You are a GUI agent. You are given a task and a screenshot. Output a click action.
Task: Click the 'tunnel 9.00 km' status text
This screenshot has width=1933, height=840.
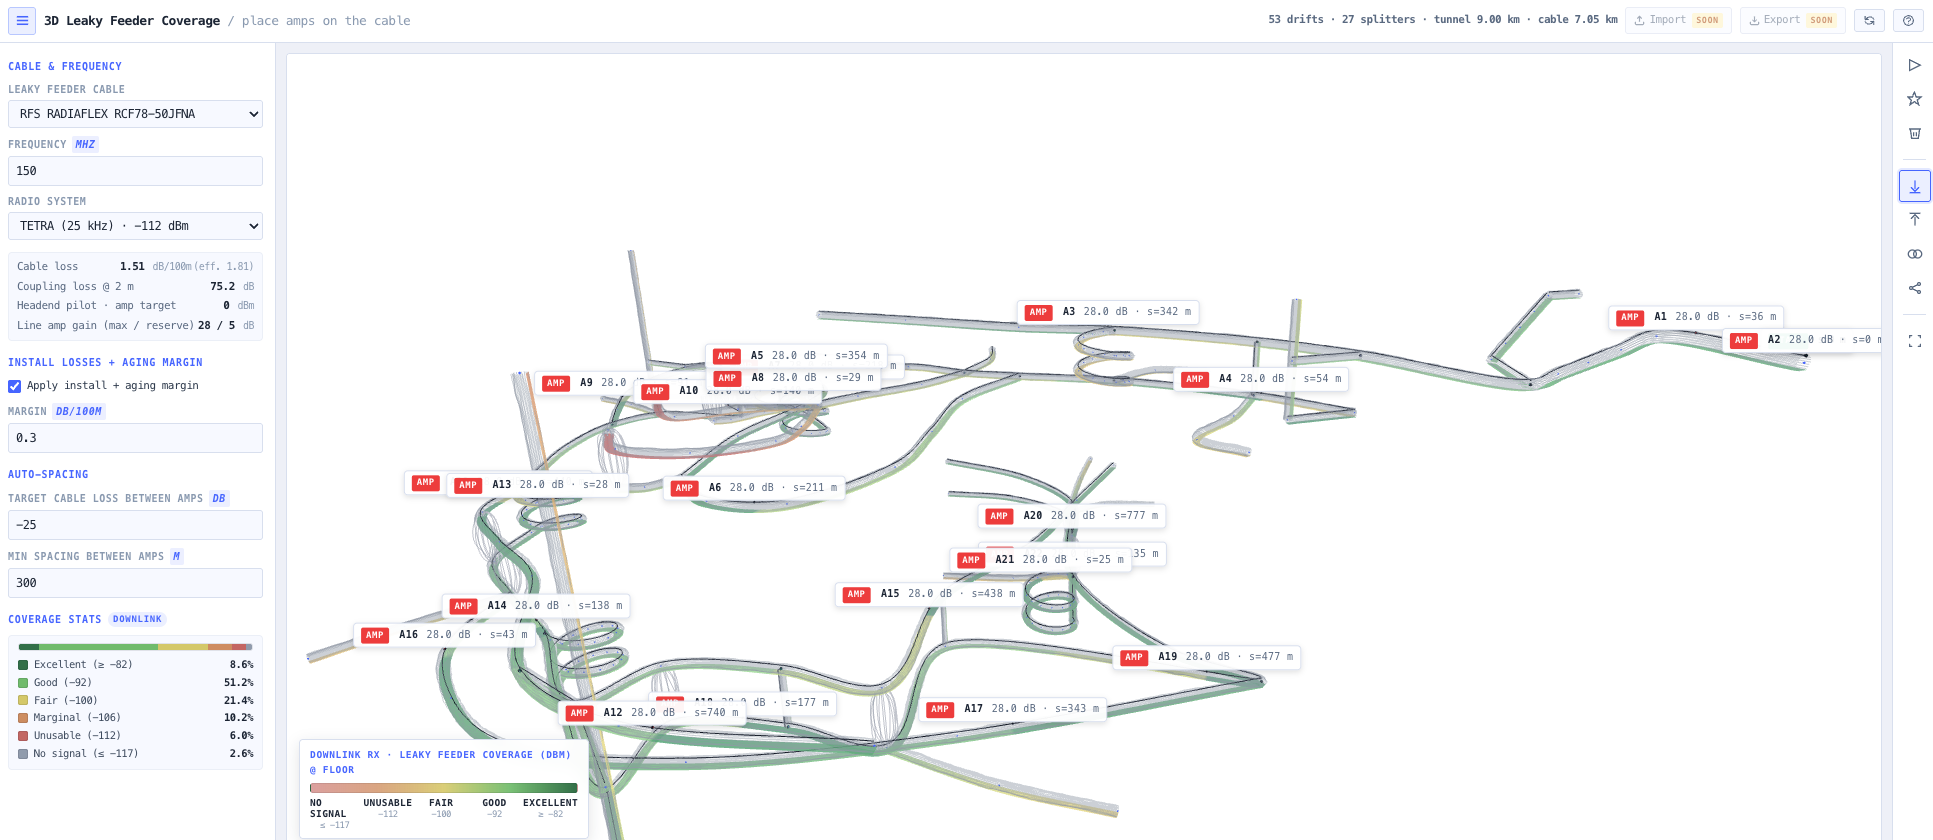(1477, 20)
